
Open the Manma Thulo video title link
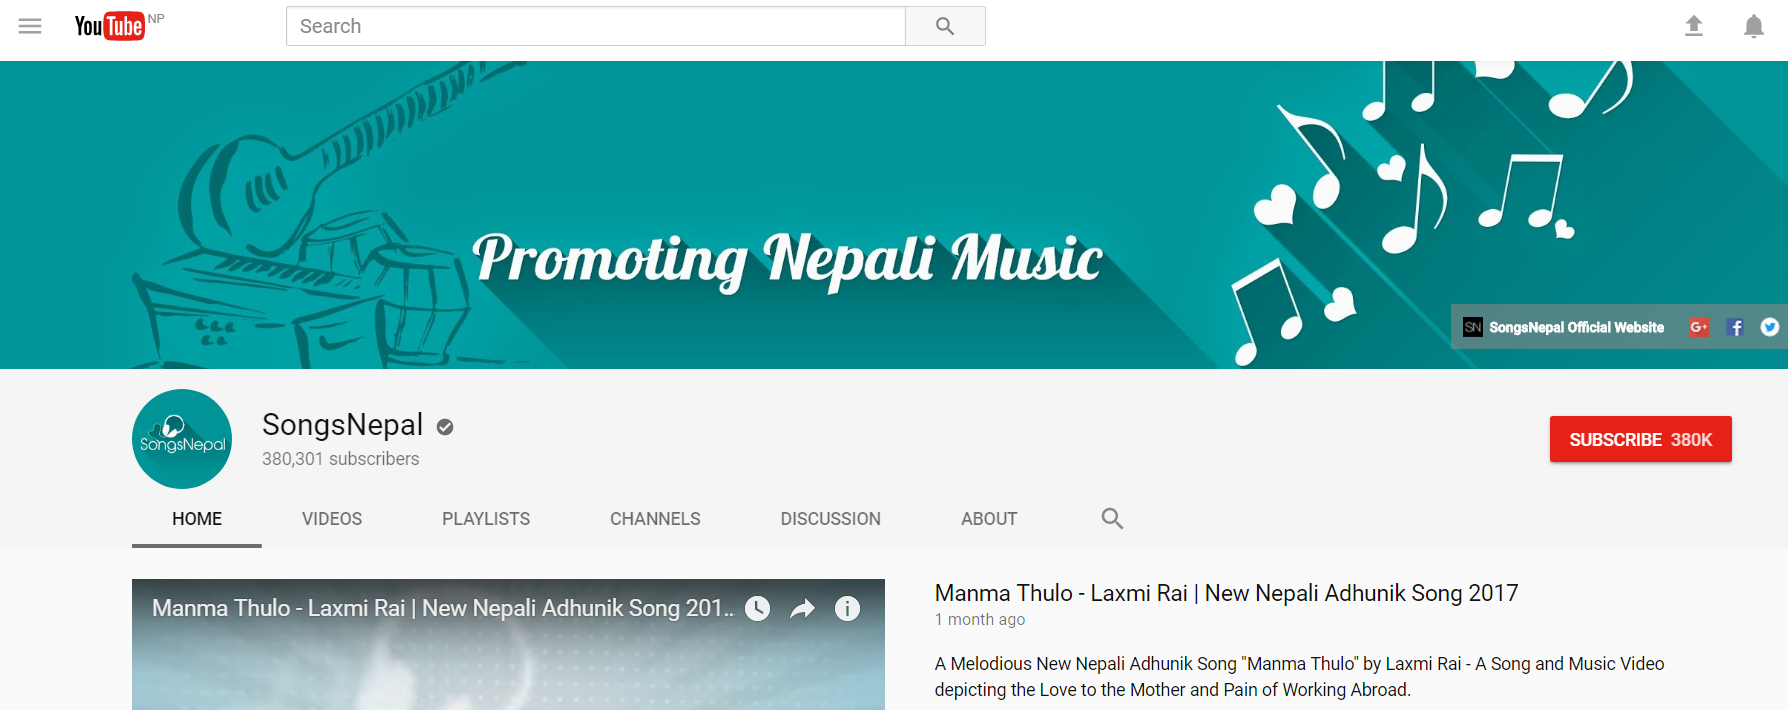click(1226, 593)
